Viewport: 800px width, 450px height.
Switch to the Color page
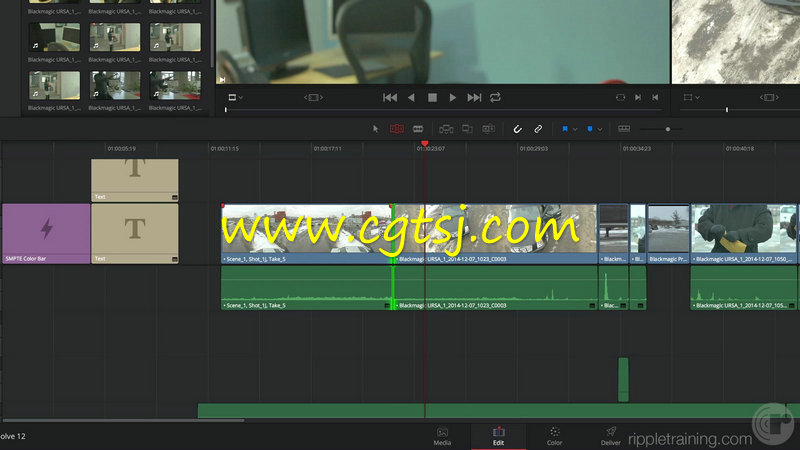coord(555,436)
